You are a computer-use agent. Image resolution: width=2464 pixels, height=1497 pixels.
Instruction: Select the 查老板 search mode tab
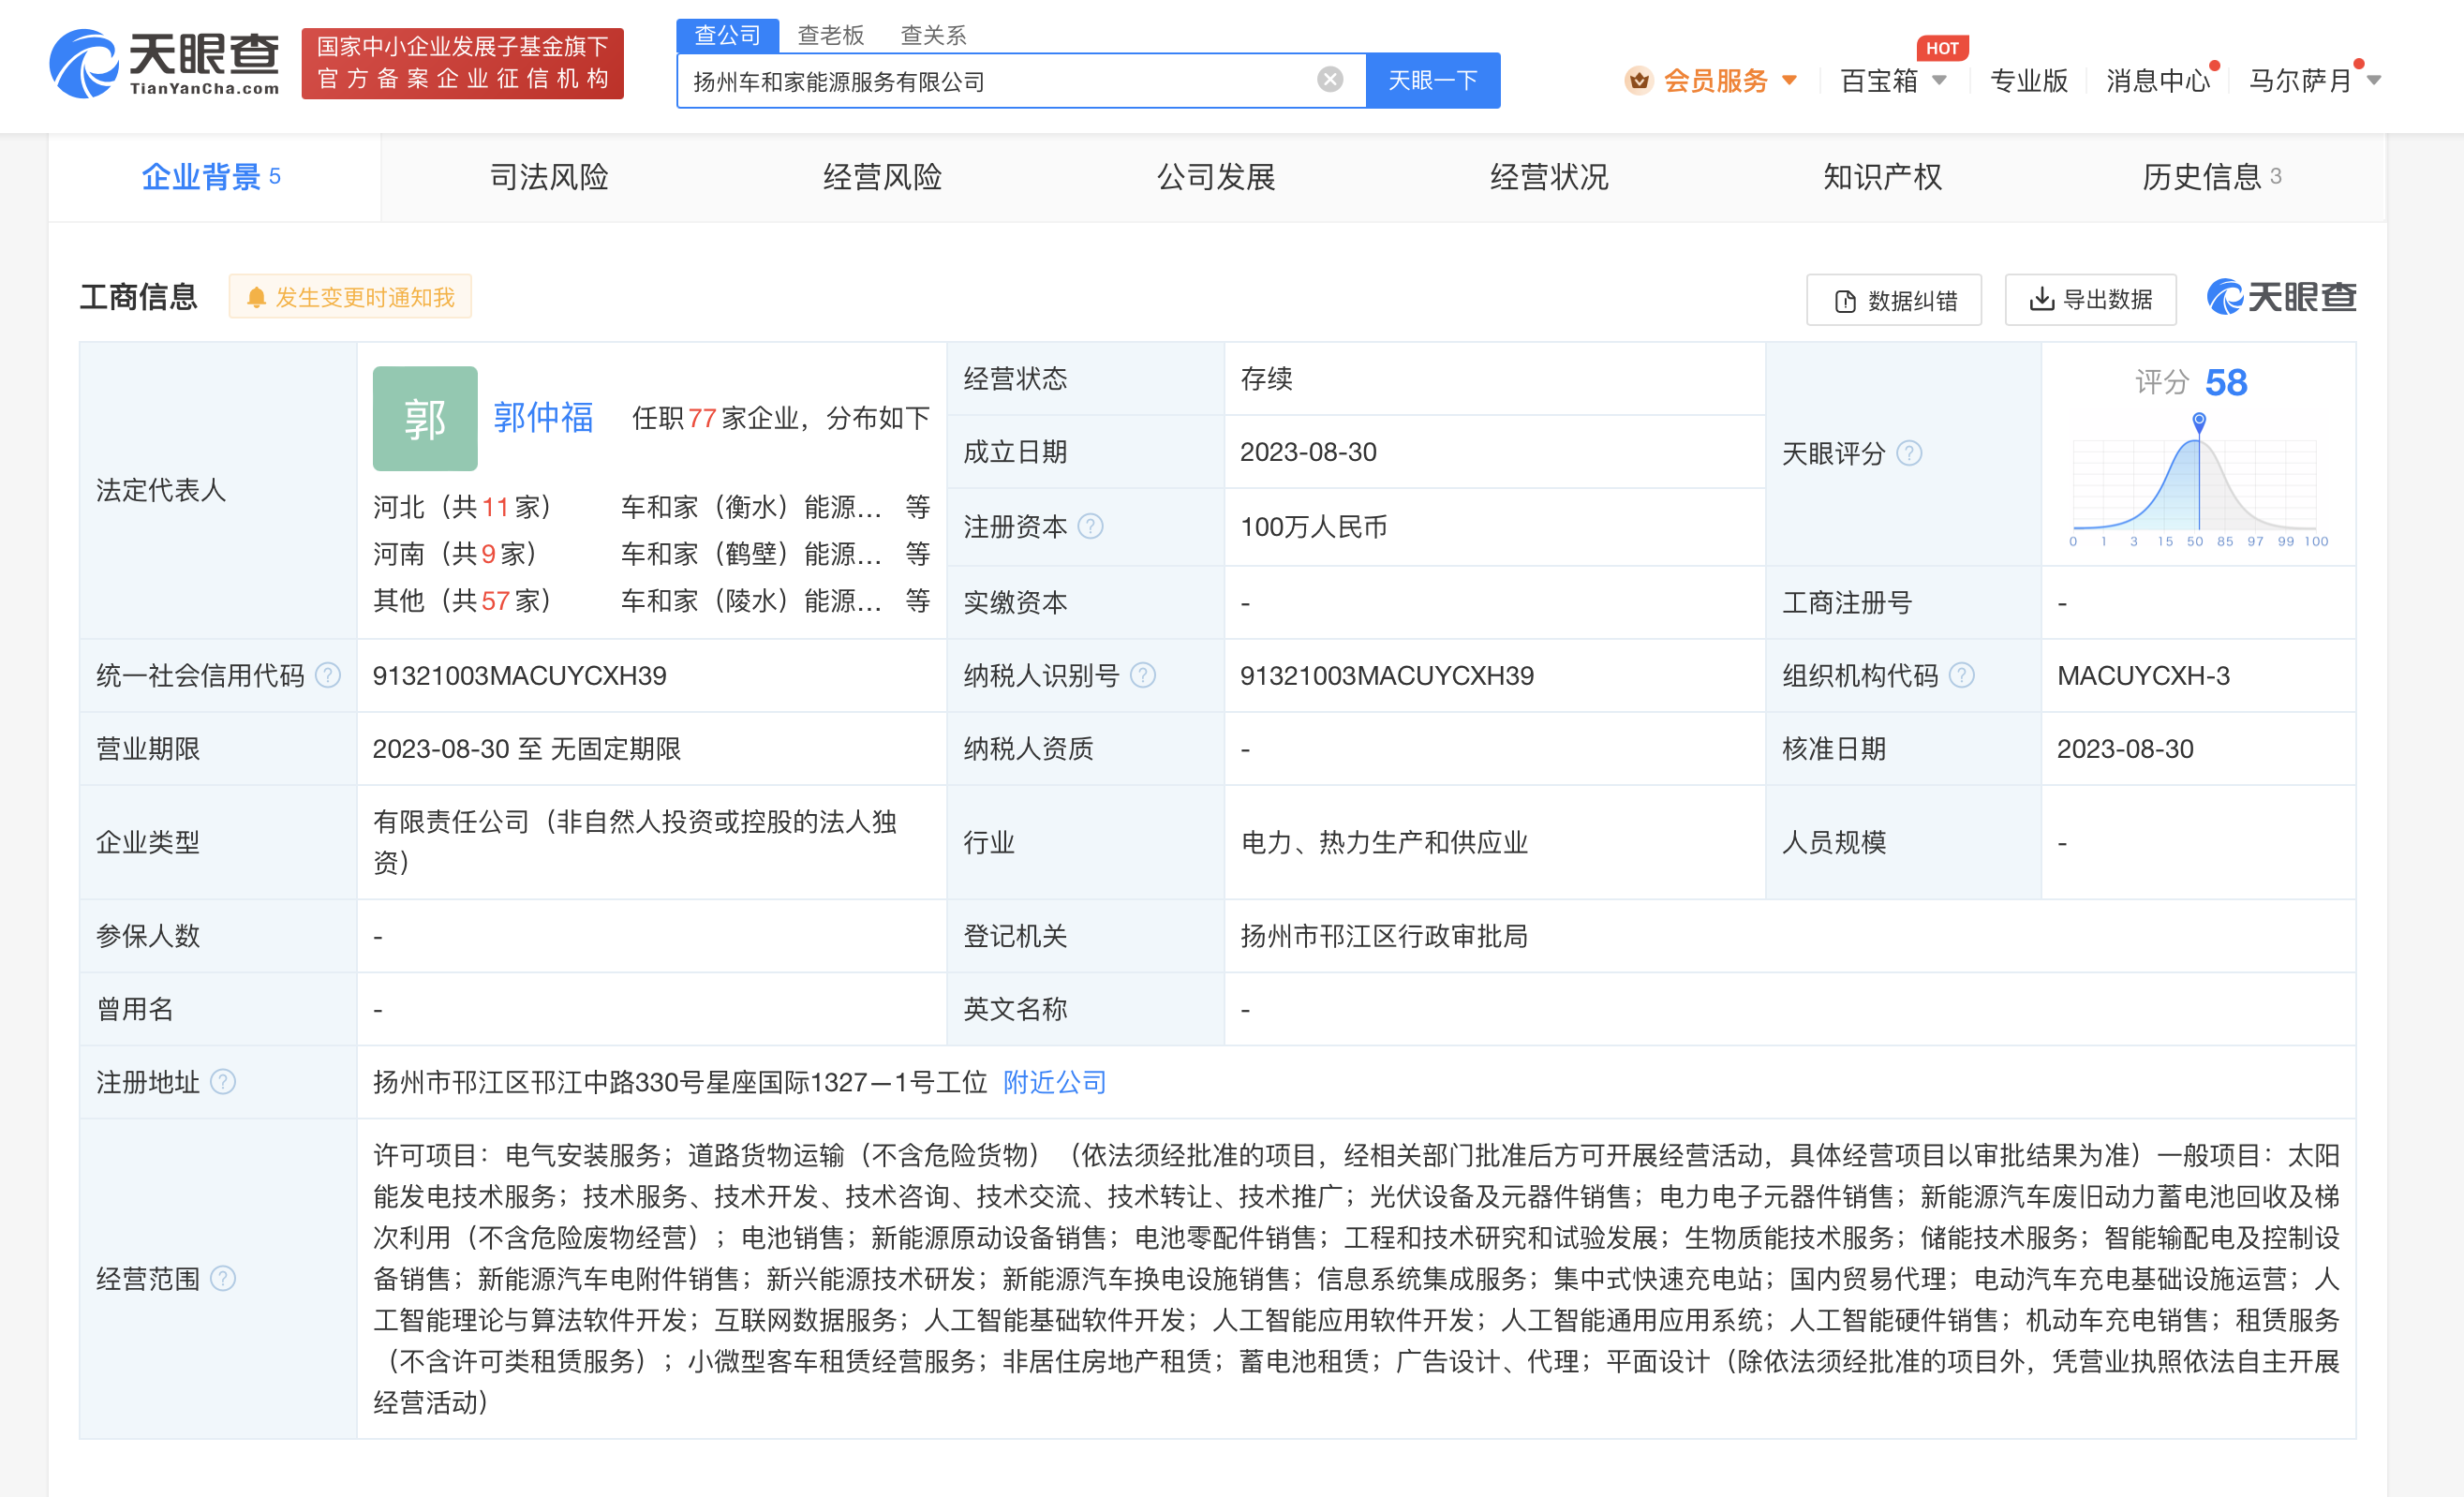coord(830,36)
